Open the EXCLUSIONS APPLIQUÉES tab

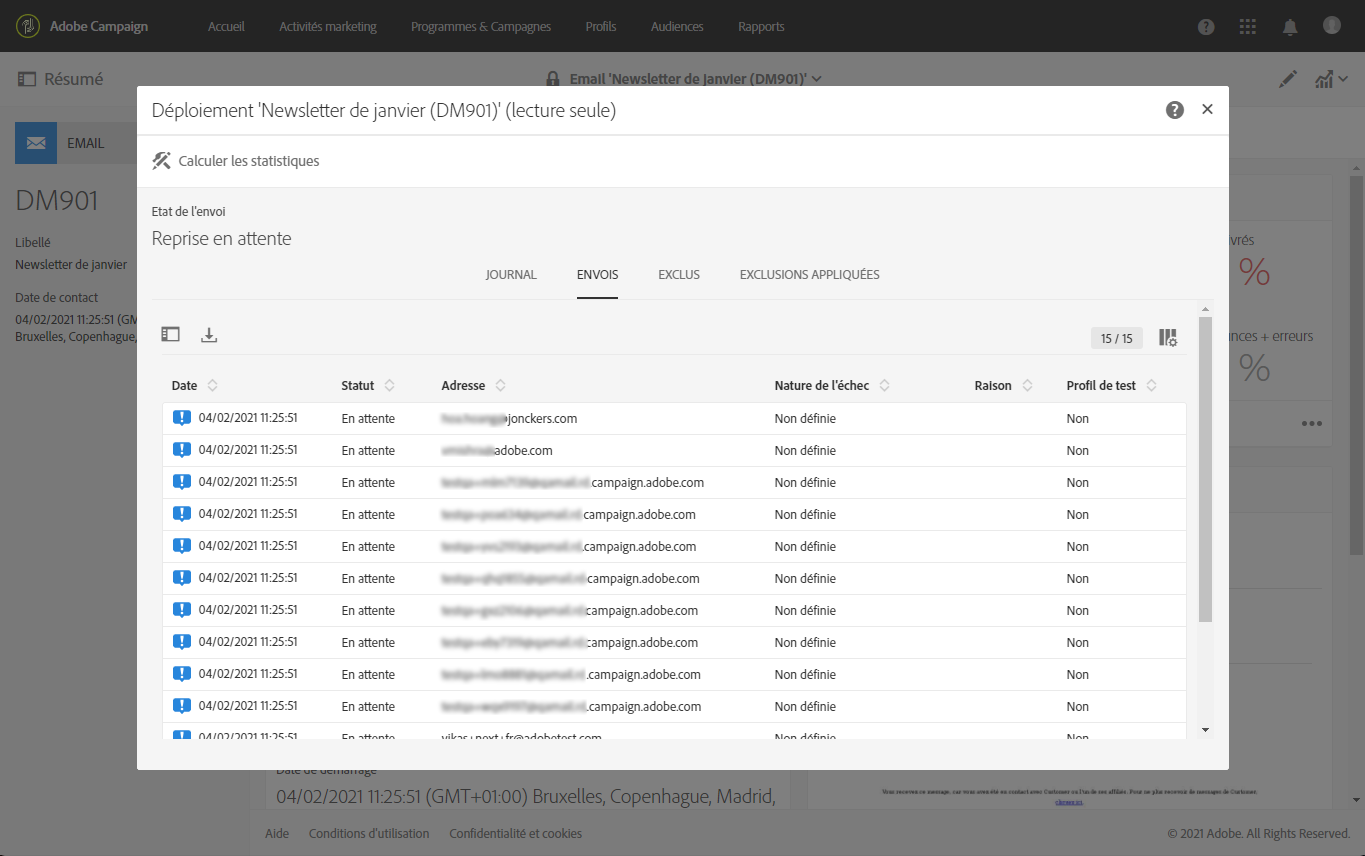tap(810, 275)
